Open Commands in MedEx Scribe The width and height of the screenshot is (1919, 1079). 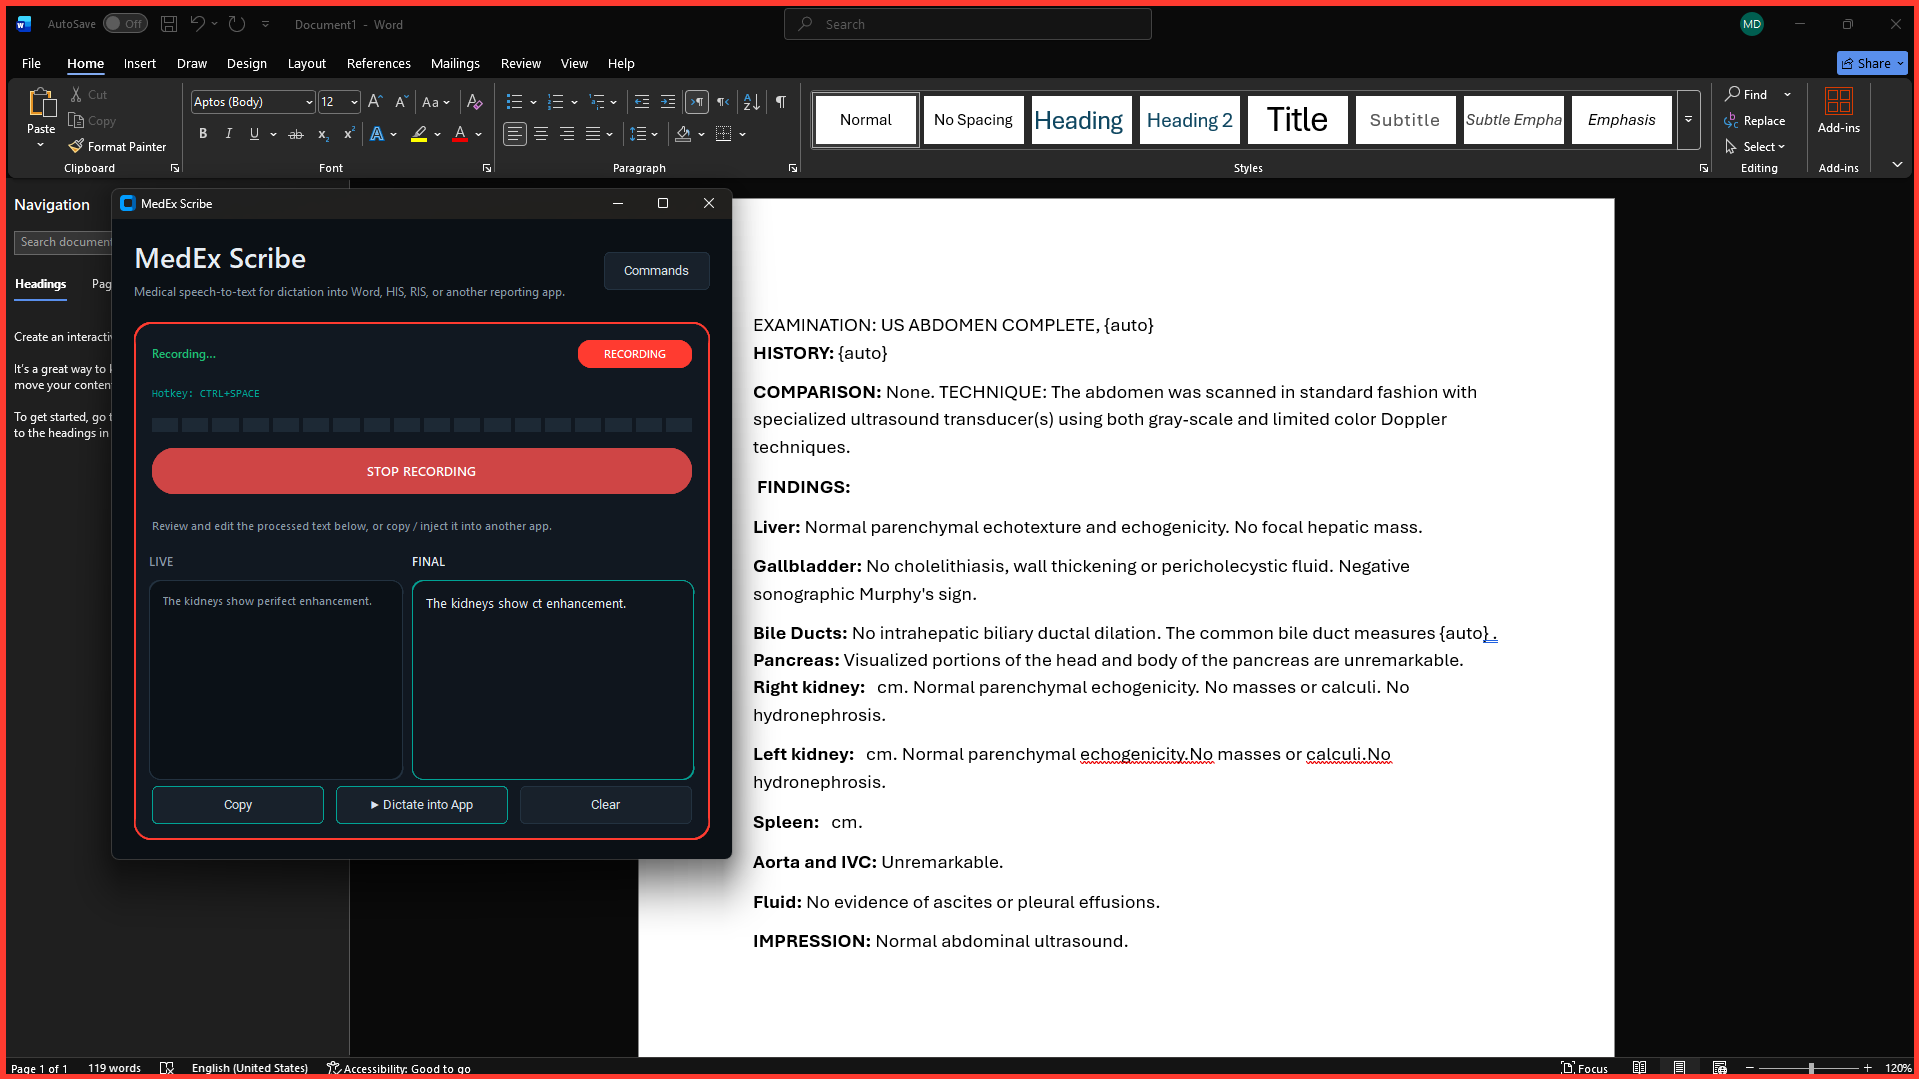656,270
